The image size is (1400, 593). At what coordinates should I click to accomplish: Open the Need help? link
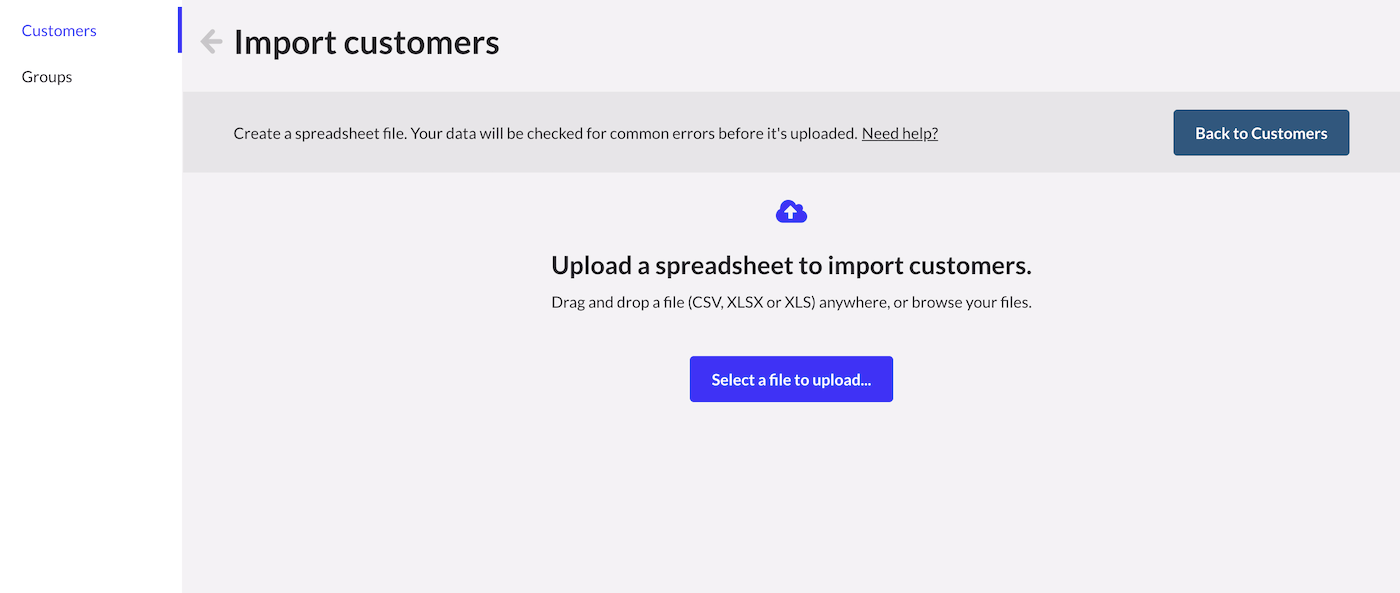point(900,133)
